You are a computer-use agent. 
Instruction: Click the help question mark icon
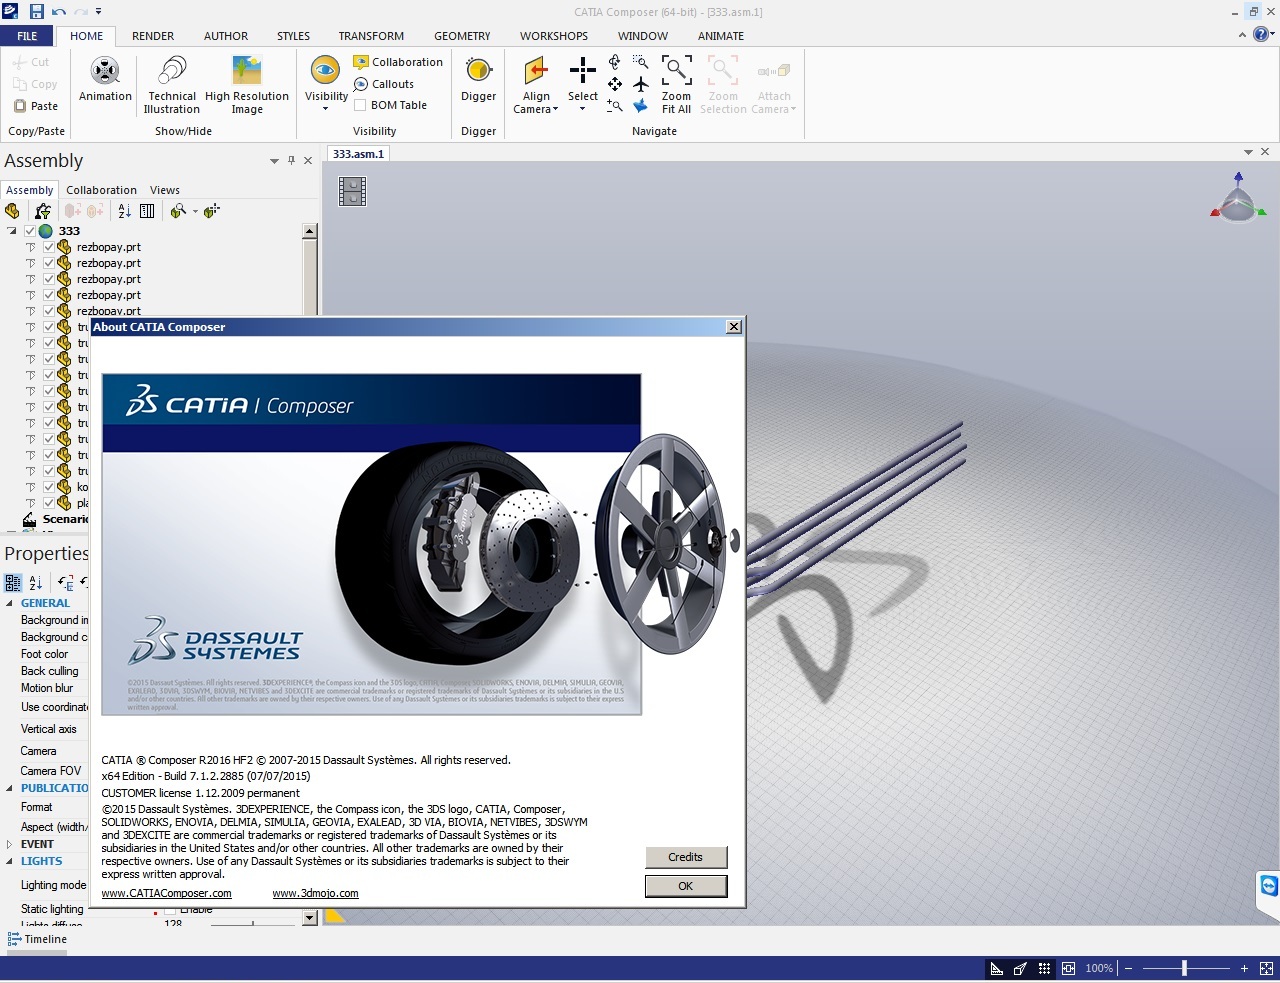pos(1262,35)
